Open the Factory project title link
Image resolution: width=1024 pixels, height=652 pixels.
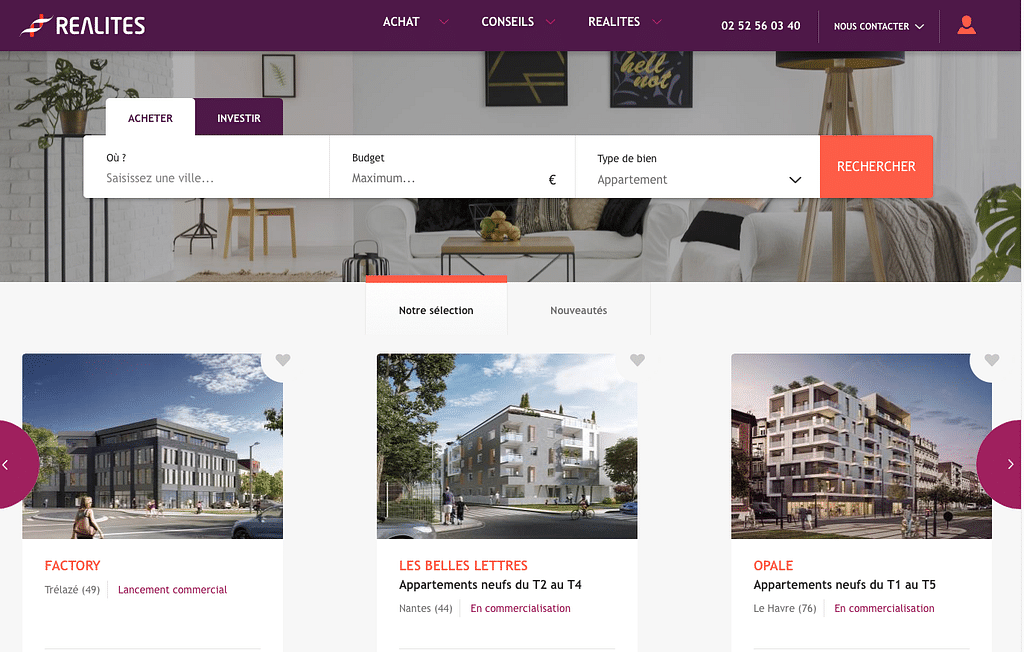click(x=72, y=566)
